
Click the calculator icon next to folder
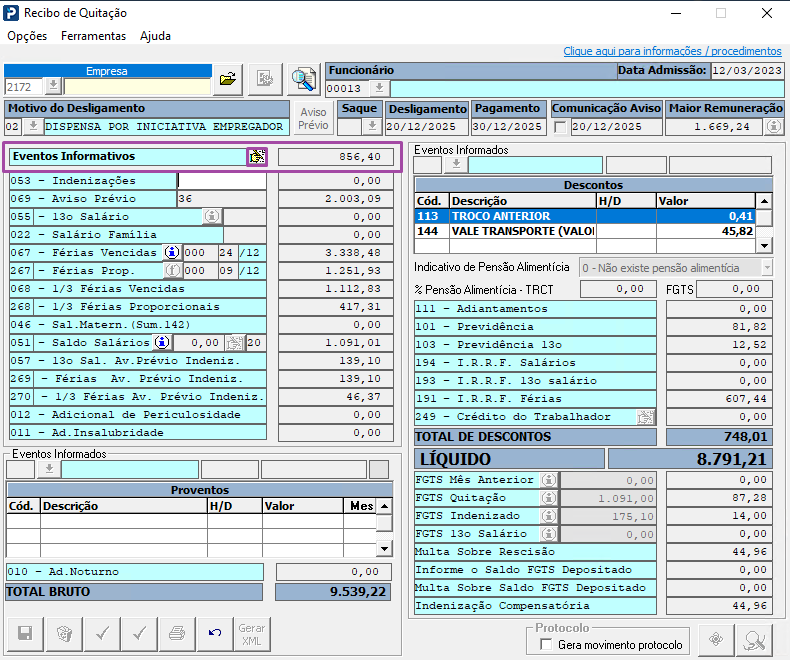(x=265, y=79)
